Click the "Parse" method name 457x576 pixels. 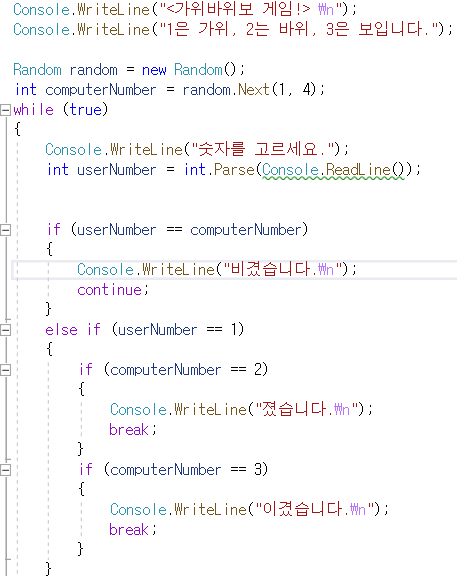(234, 170)
